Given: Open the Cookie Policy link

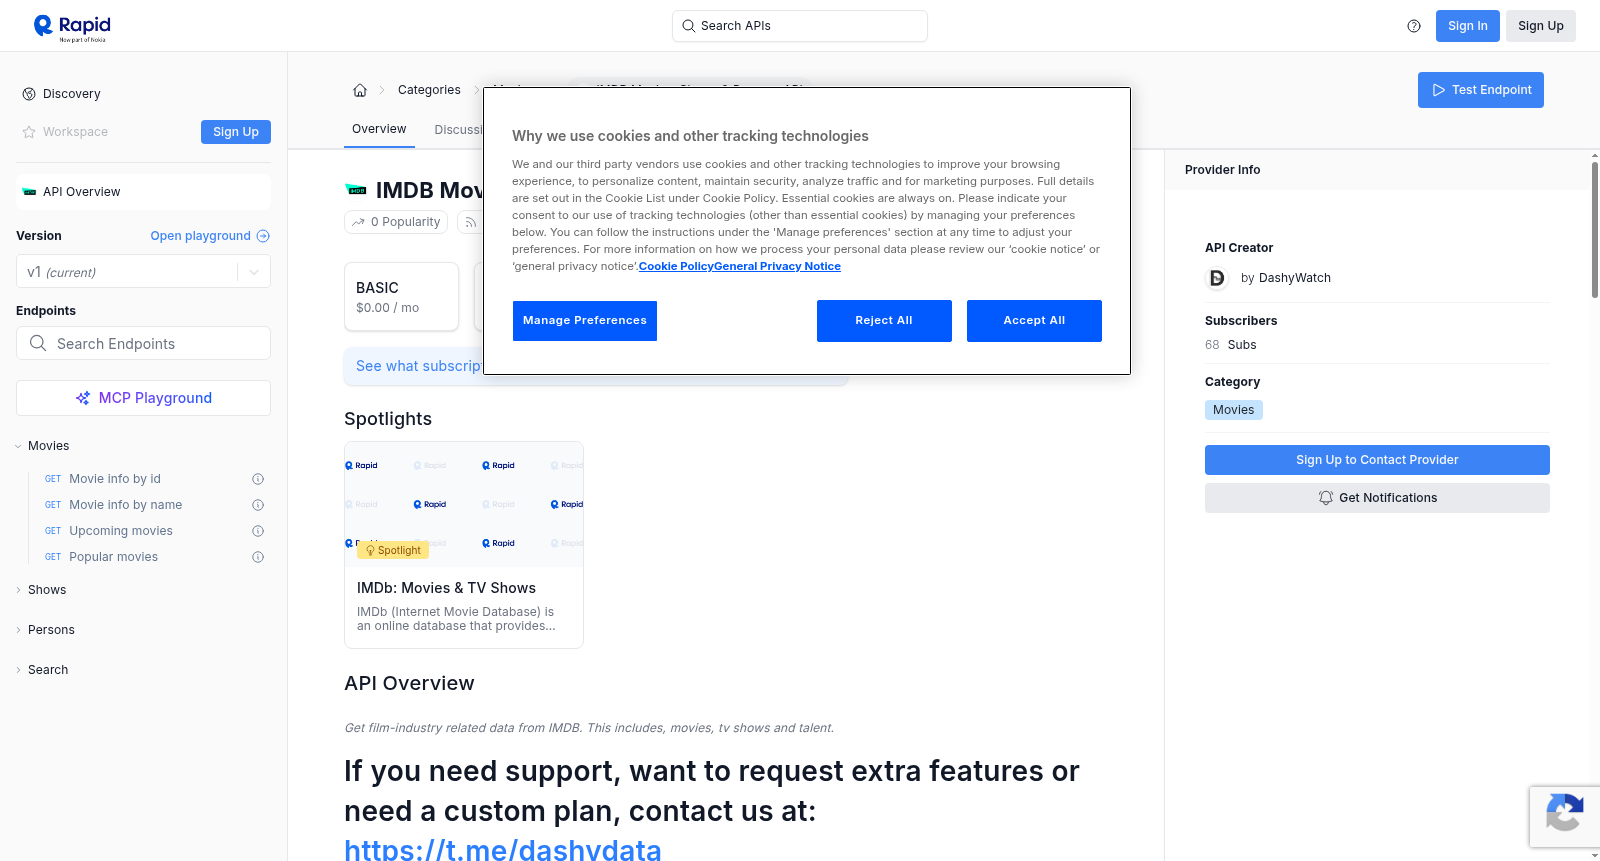Looking at the screenshot, I should (676, 266).
